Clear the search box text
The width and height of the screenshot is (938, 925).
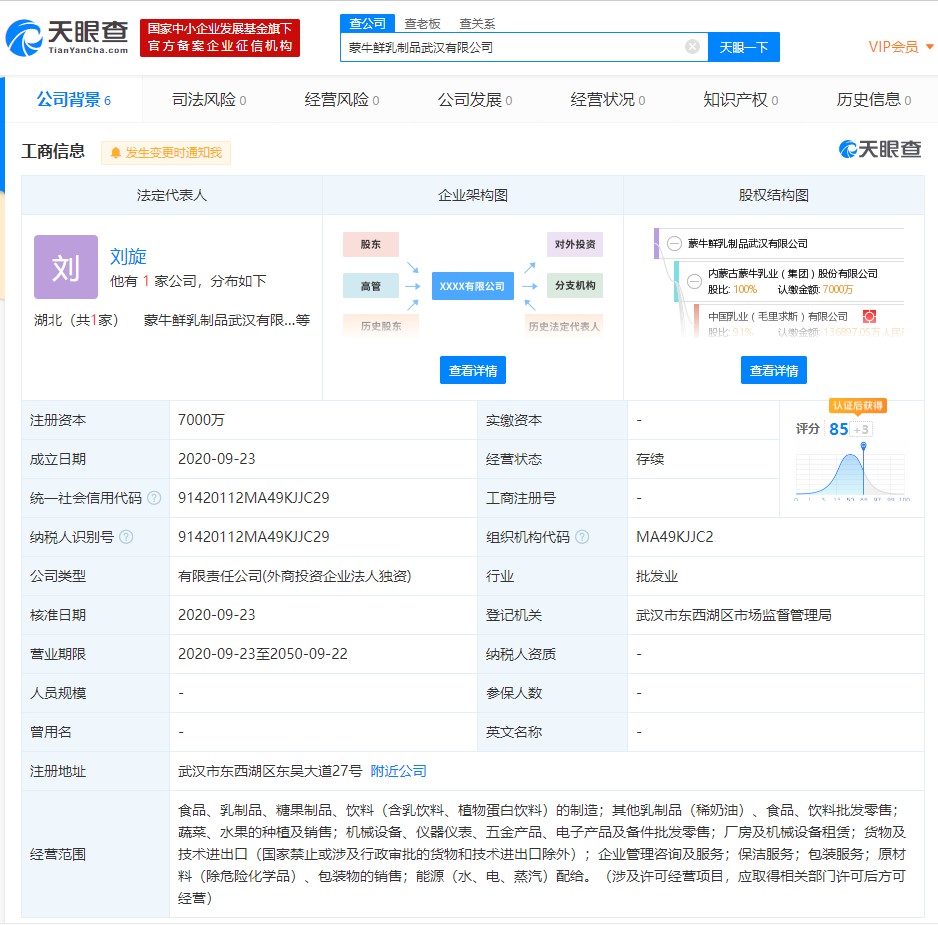click(x=692, y=47)
